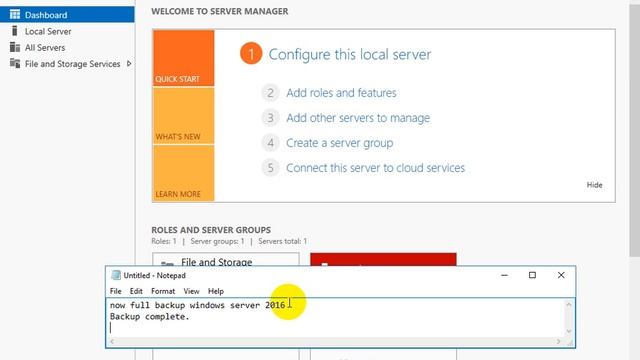Open Notepad Help menu
640x360 pixels.
tap(216, 291)
